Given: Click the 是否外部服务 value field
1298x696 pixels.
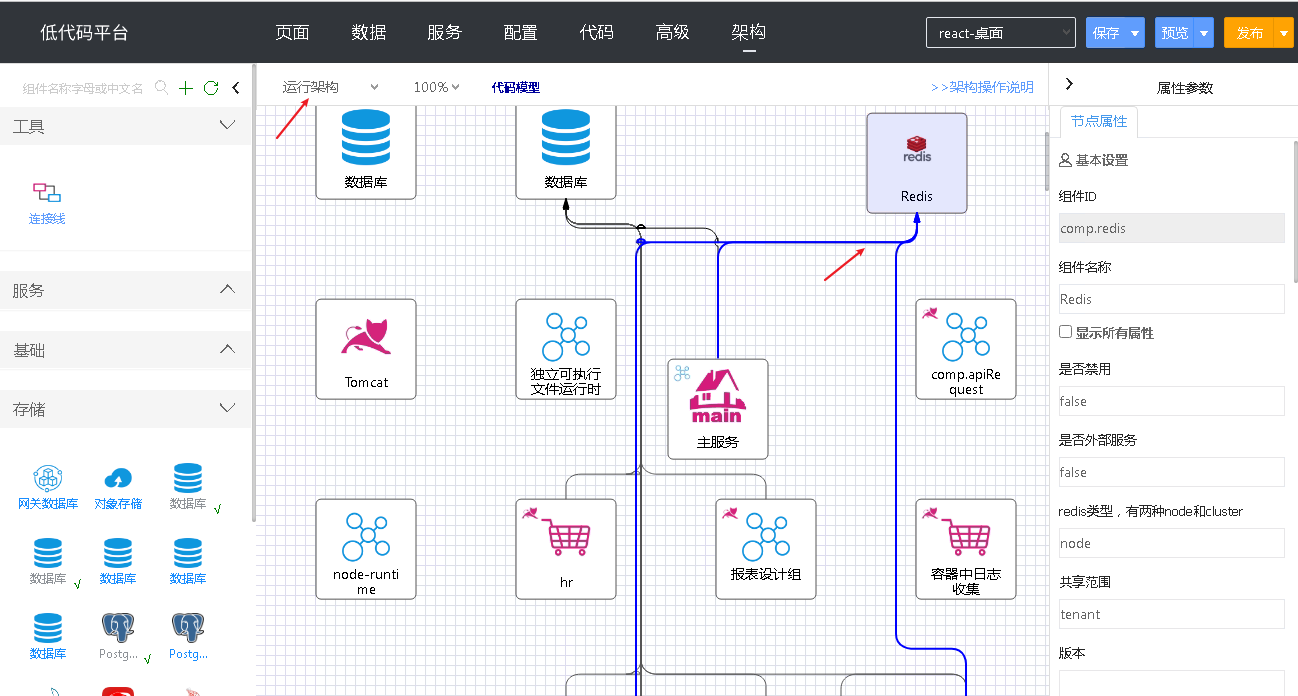Looking at the screenshot, I should pos(1172,472).
